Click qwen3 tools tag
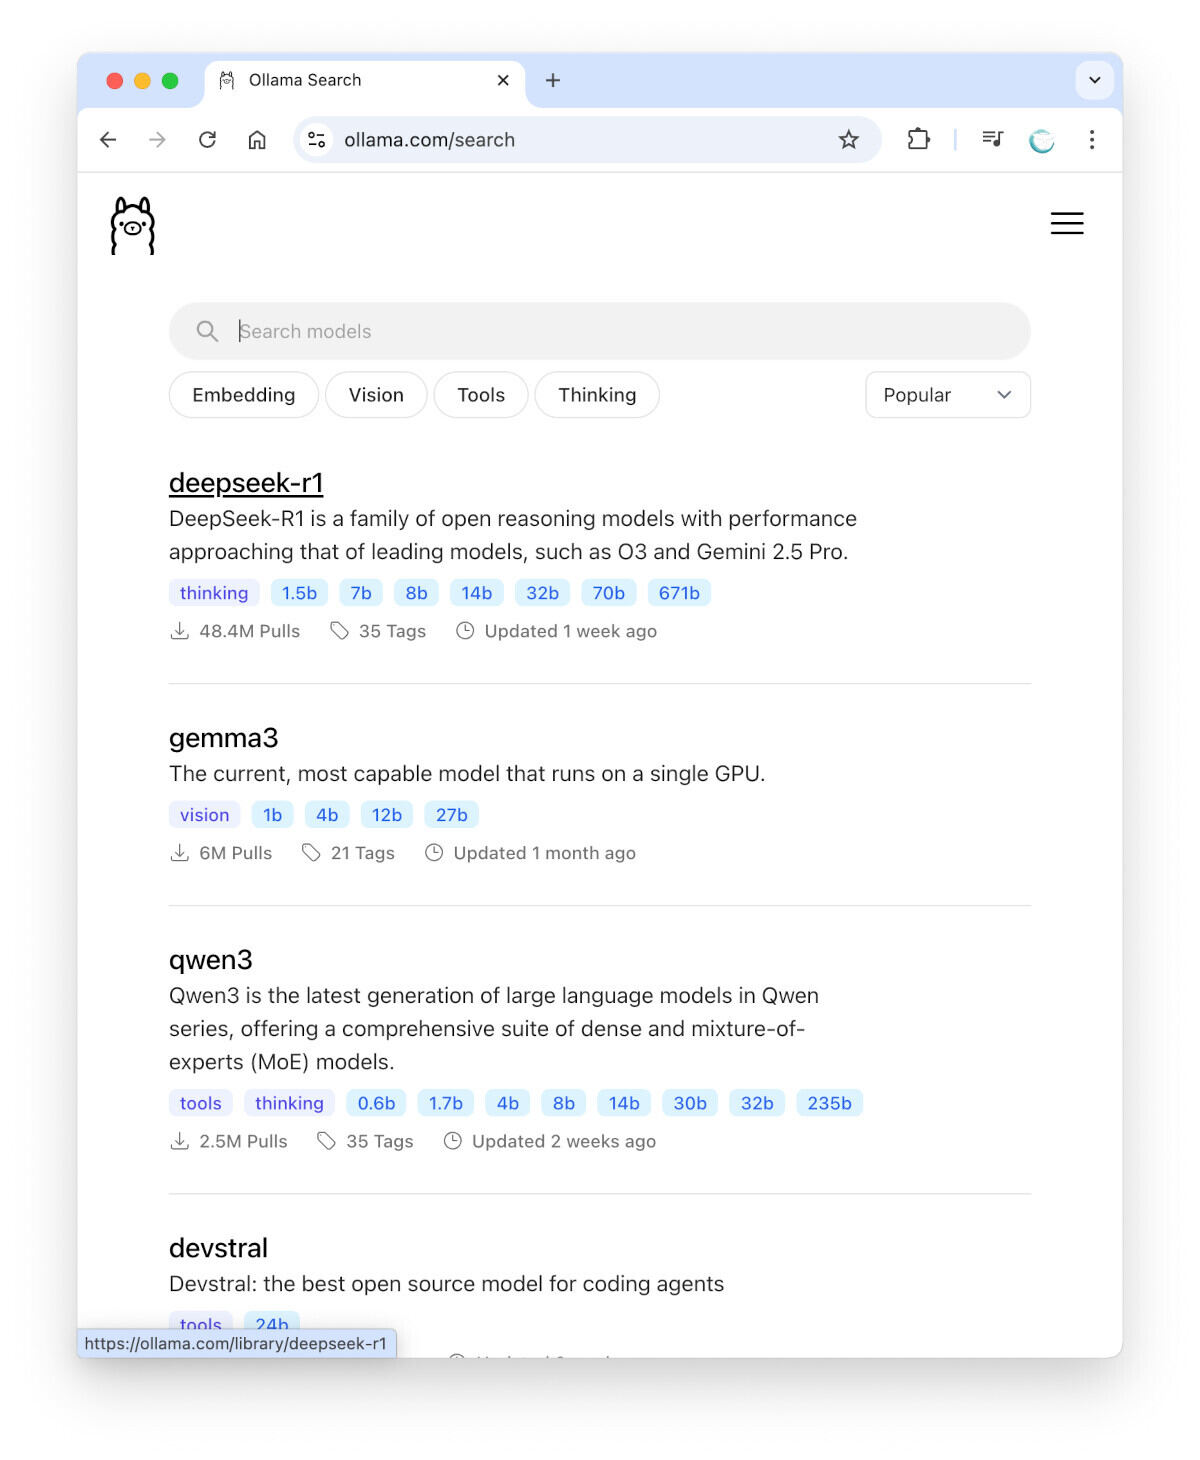1200x1460 pixels. coord(201,1103)
